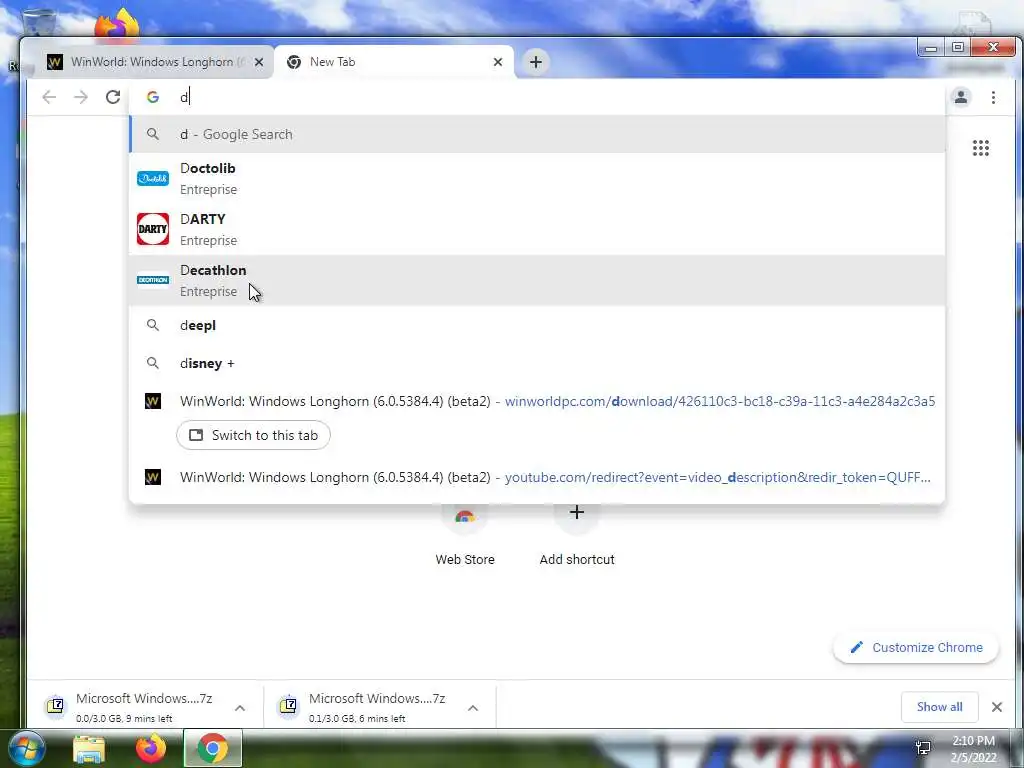Close the New Tab tab

click(498, 62)
